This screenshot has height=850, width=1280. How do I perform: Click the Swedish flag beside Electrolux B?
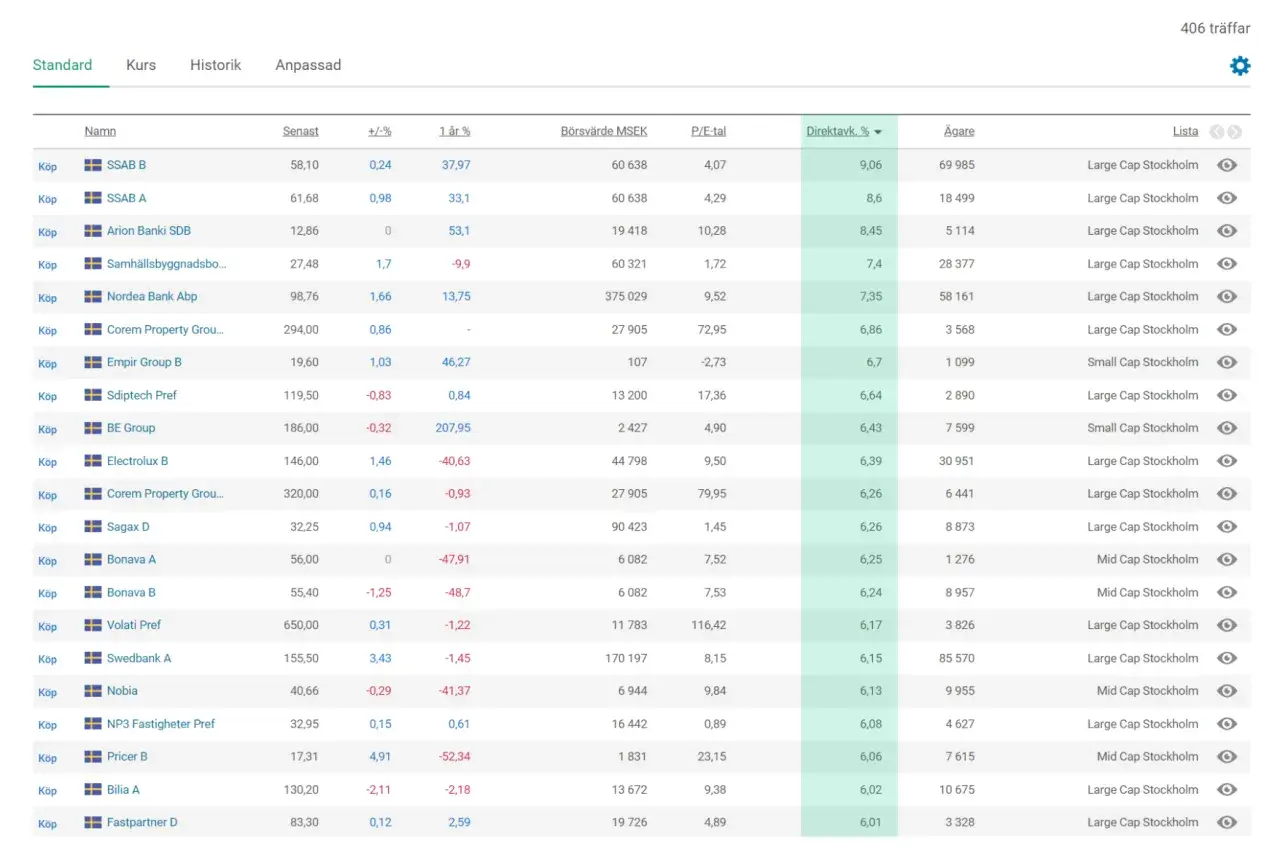point(93,461)
